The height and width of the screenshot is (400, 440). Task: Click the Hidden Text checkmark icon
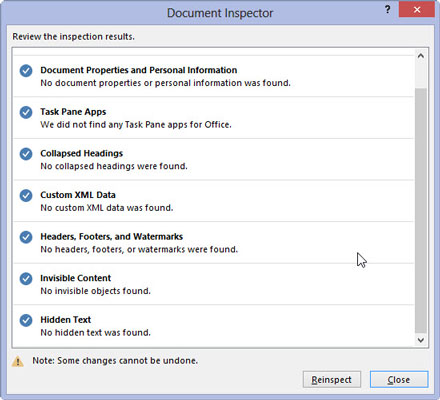coord(26,320)
